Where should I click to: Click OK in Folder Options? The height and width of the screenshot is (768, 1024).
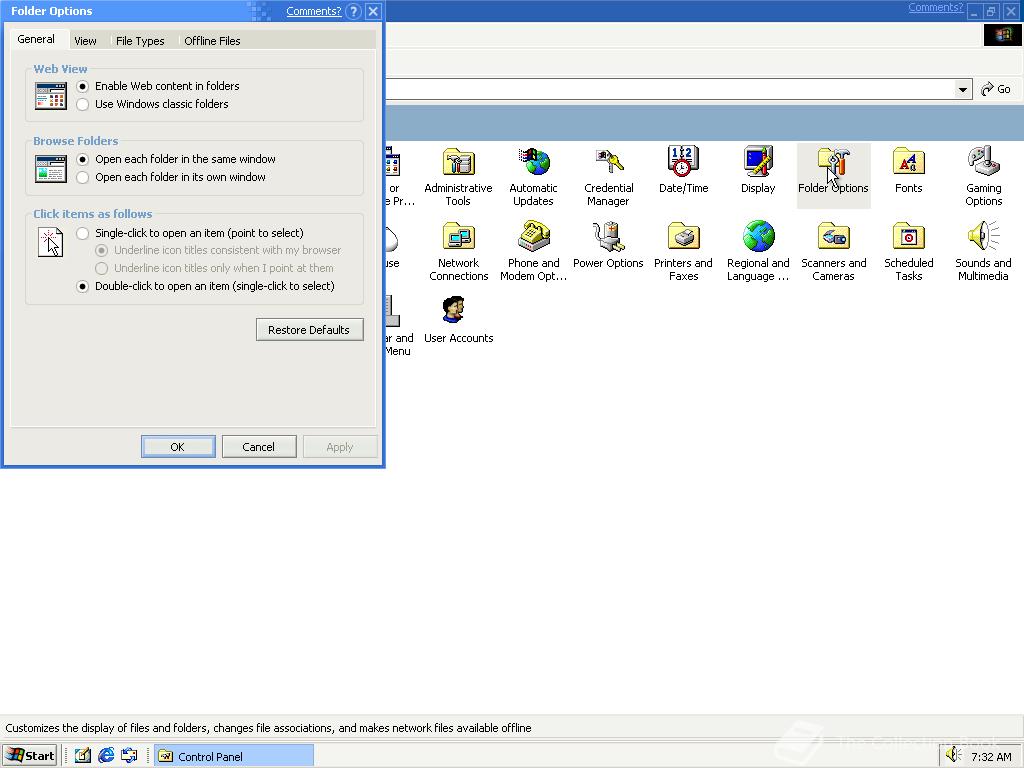(x=178, y=447)
